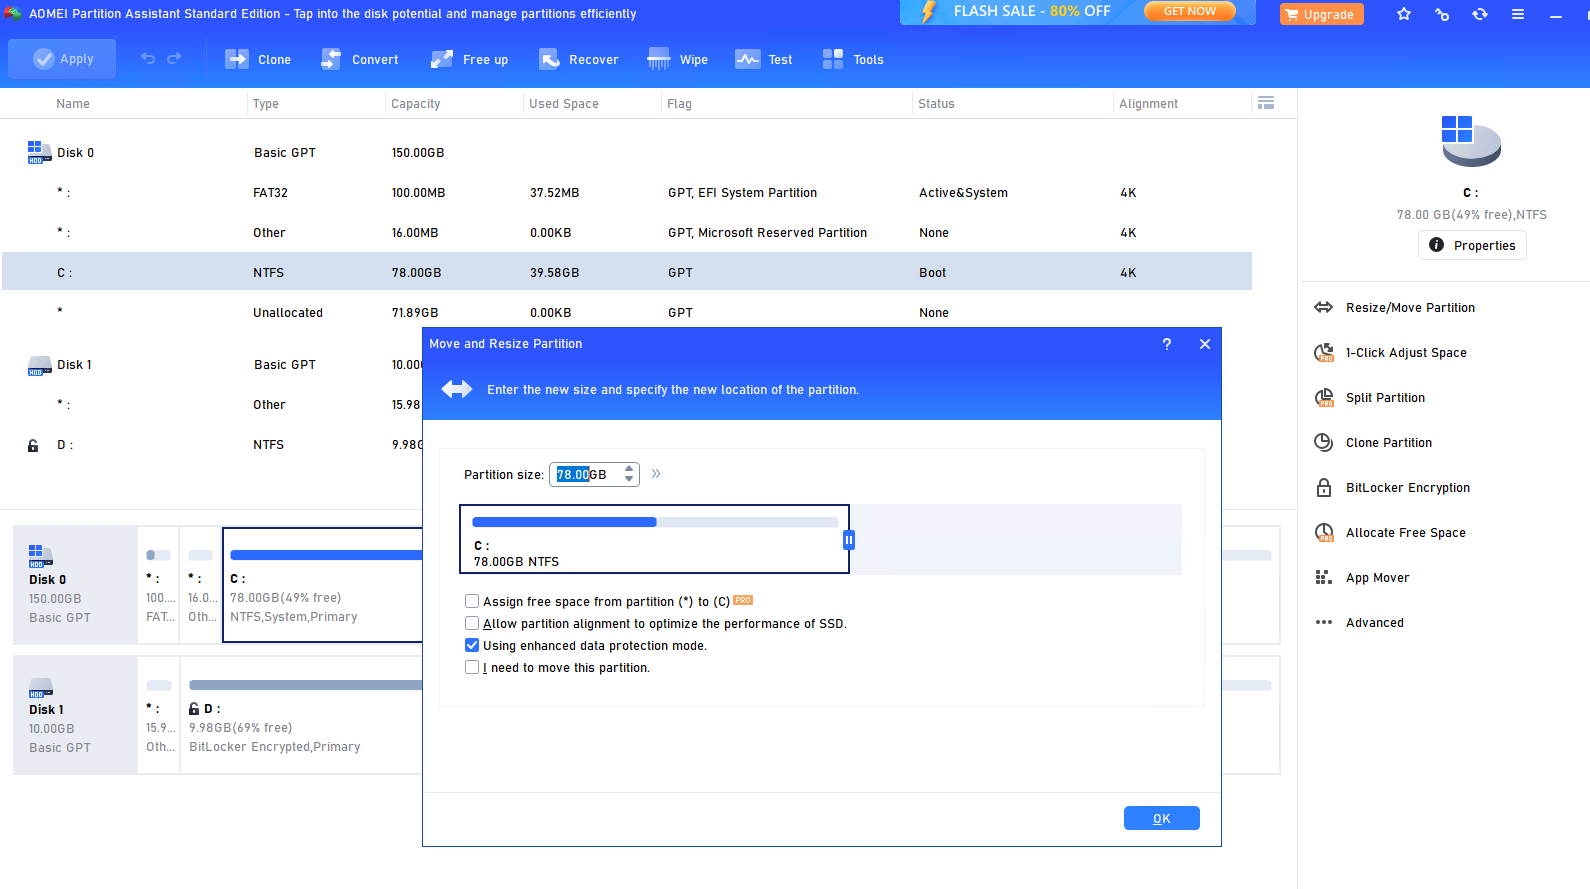Grab the partition's right resize handle
This screenshot has height=889, width=1590.
point(849,540)
